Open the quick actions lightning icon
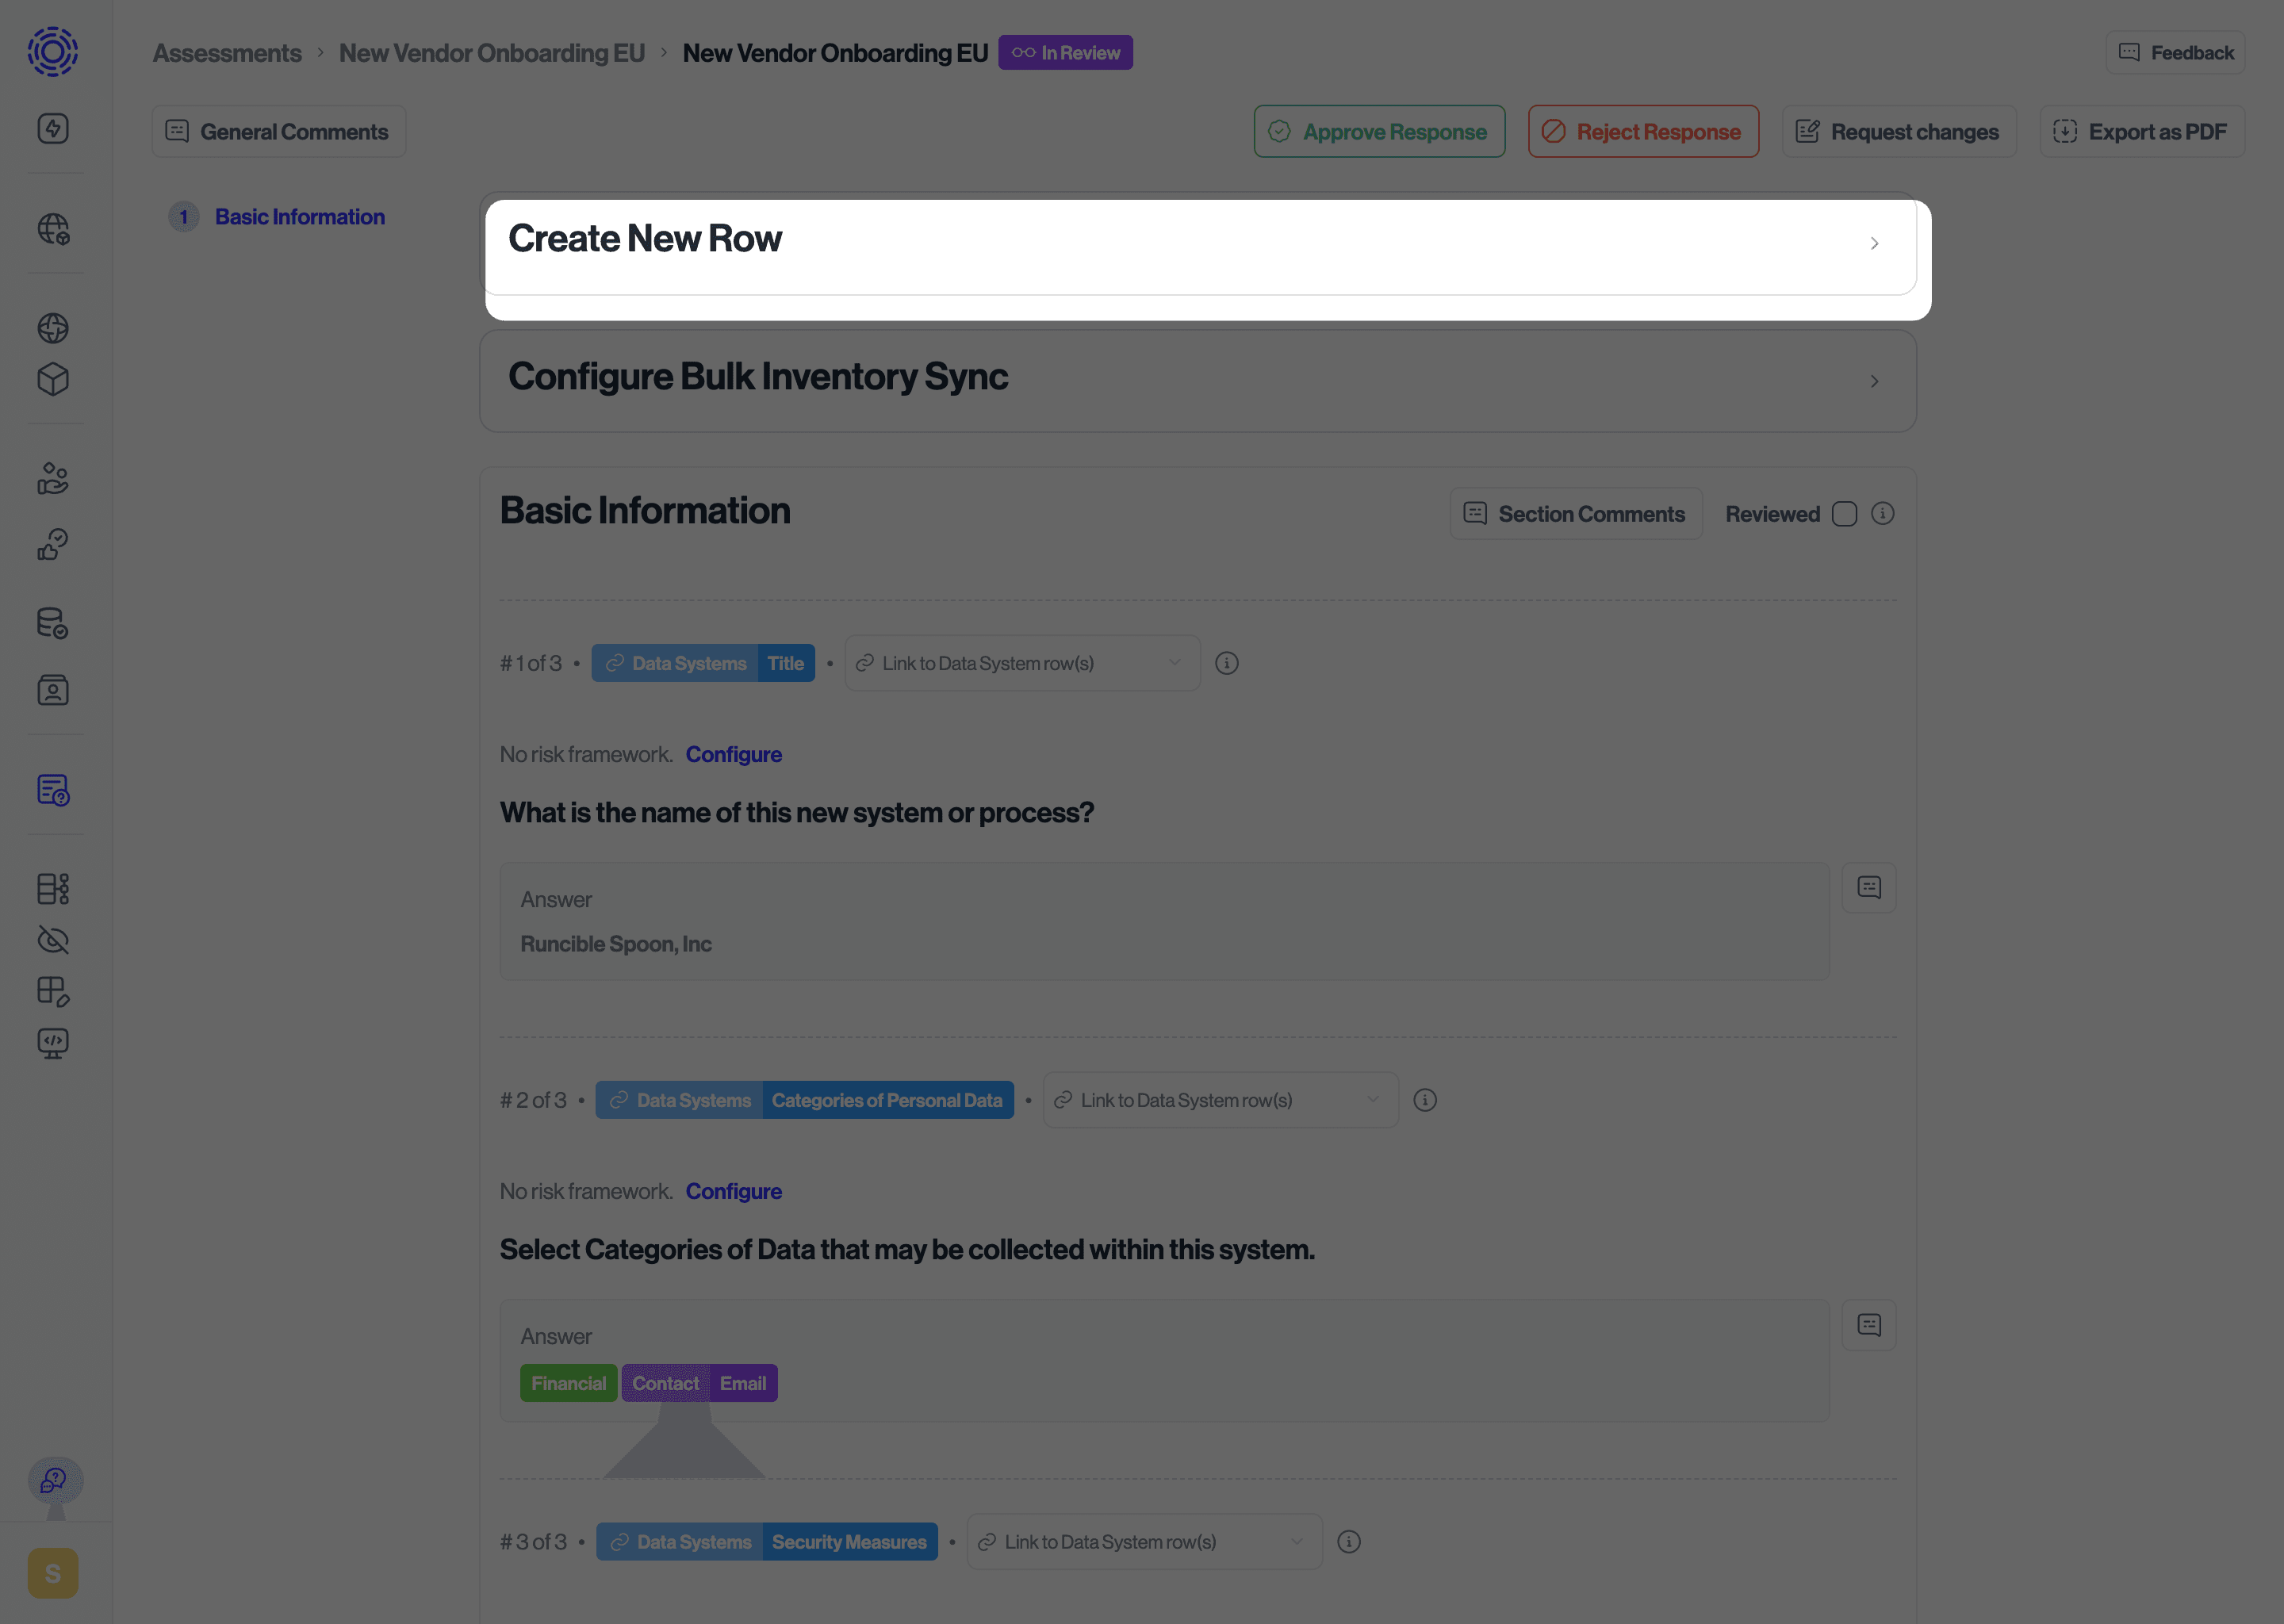Viewport: 2284px width, 1624px height. coord(54,128)
